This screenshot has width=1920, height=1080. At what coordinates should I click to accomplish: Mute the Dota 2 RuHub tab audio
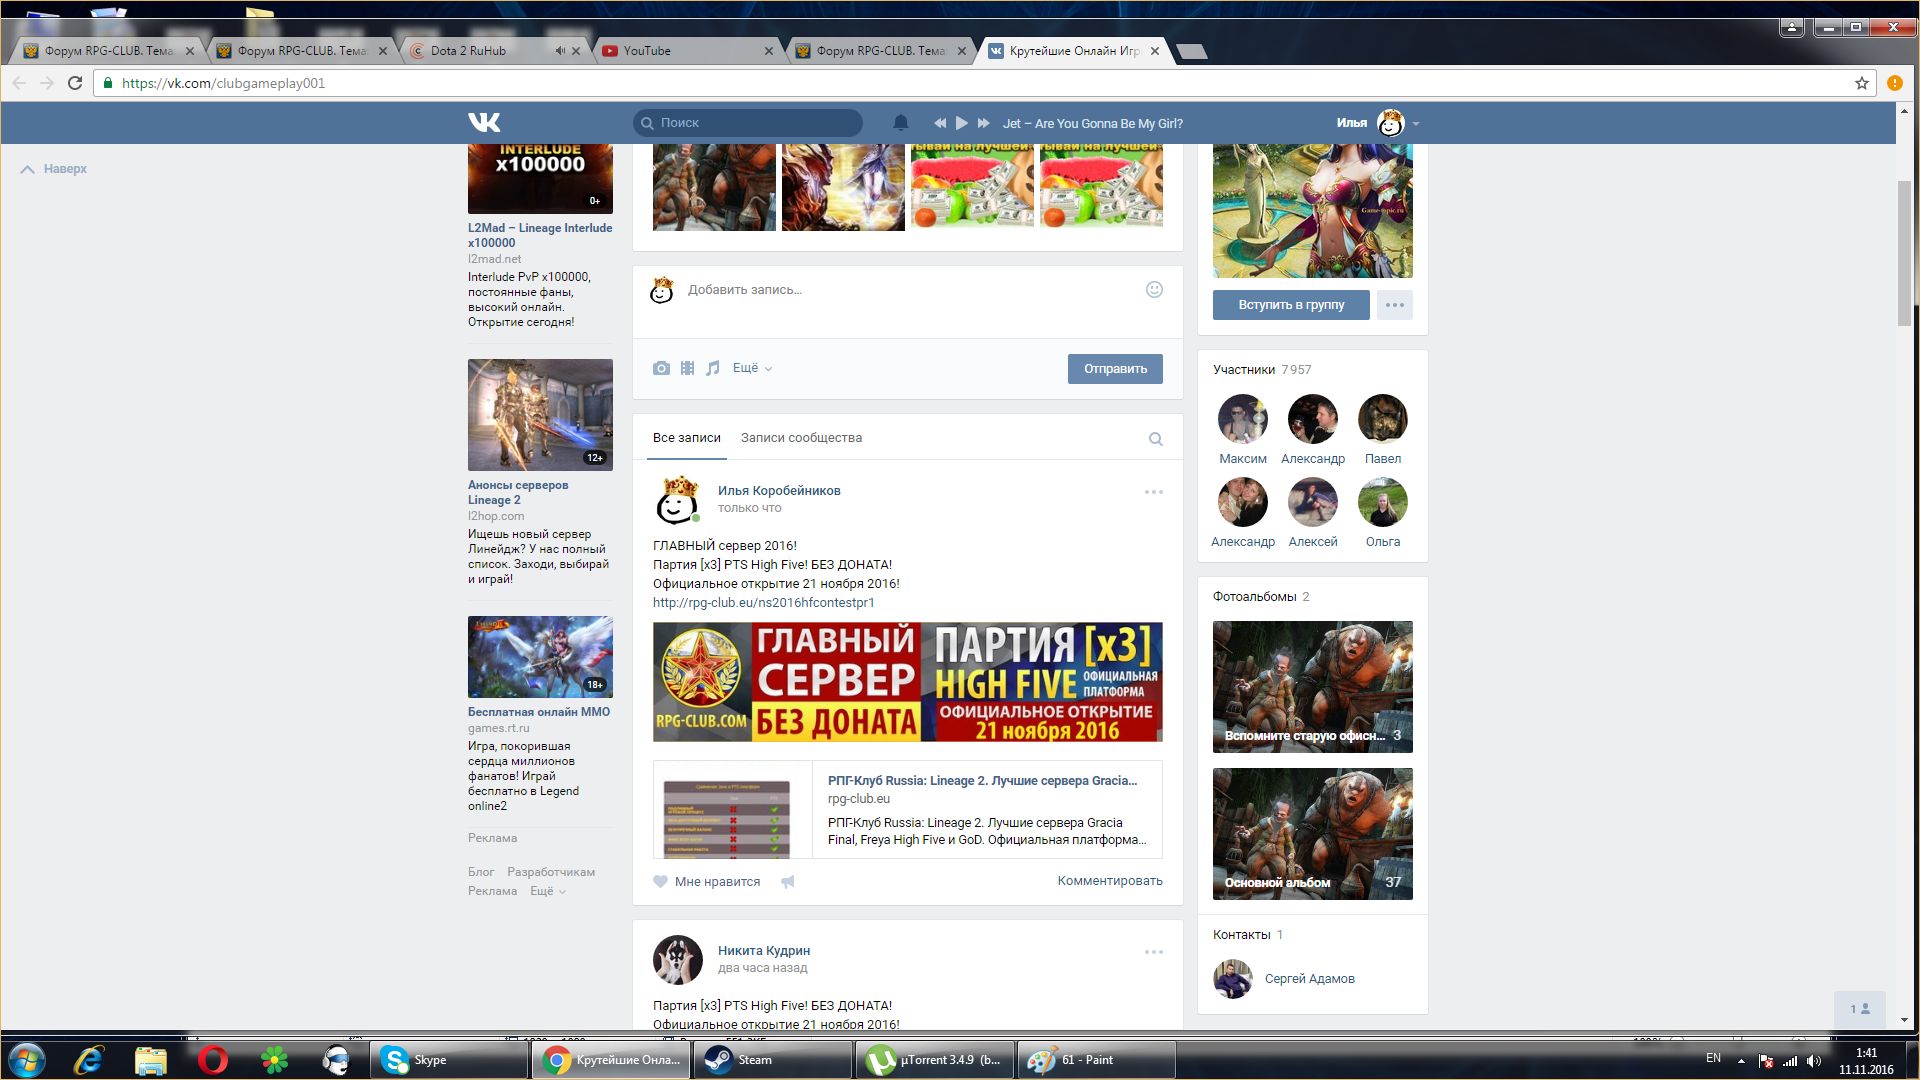(x=560, y=50)
